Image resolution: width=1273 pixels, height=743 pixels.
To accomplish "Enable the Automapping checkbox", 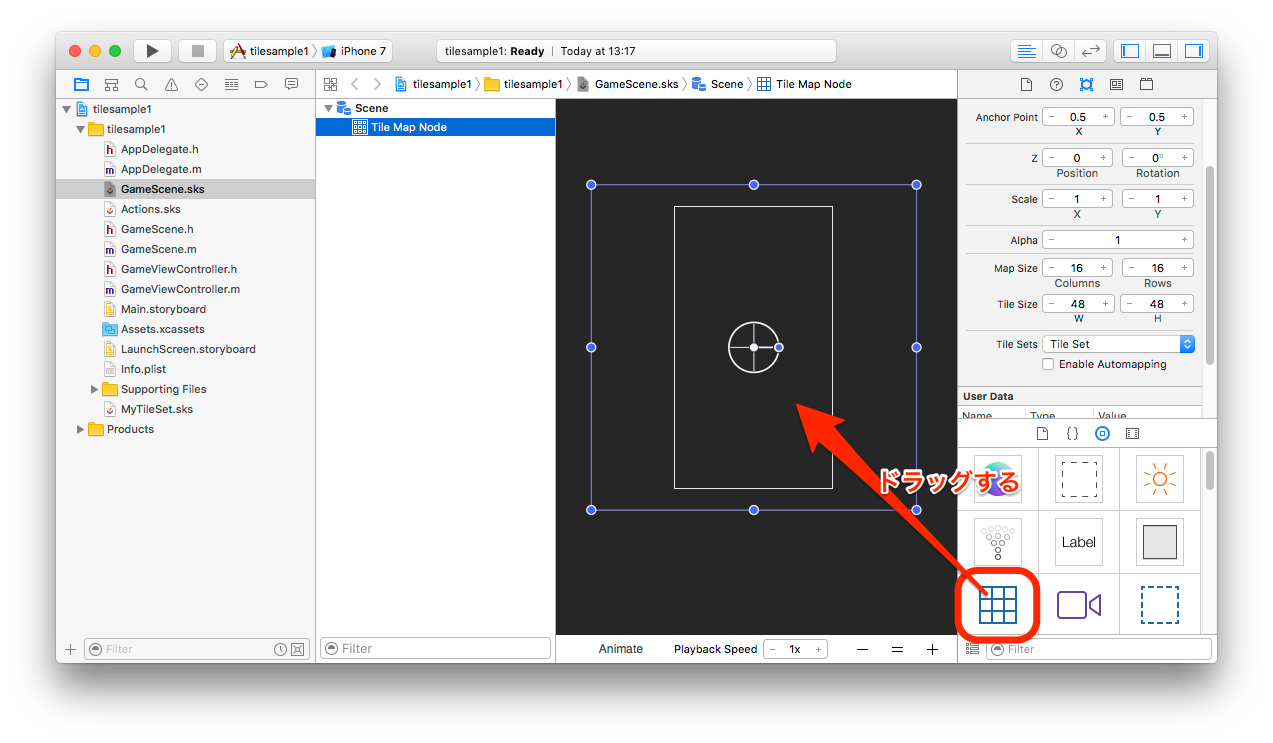I will pos(1049,364).
